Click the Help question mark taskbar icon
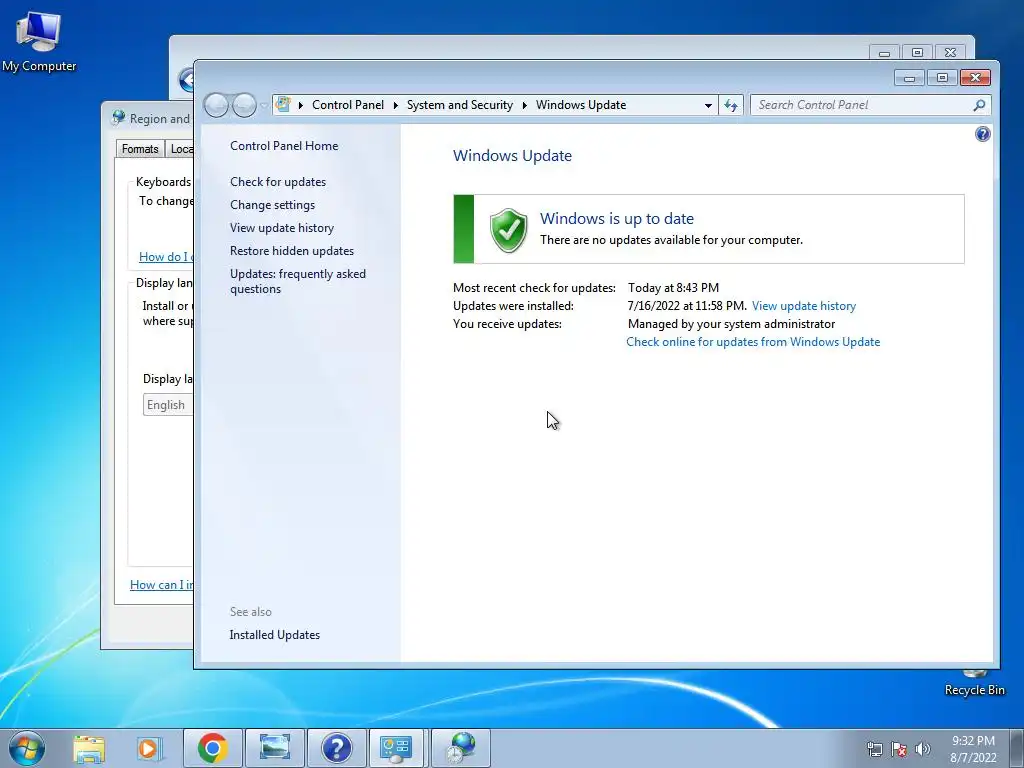The height and width of the screenshot is (768, 1024). click(336, 748)
